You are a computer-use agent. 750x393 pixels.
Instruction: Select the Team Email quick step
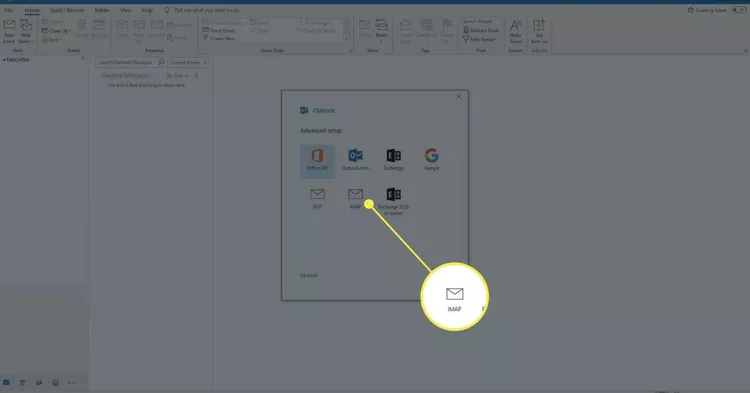[219, 30]
